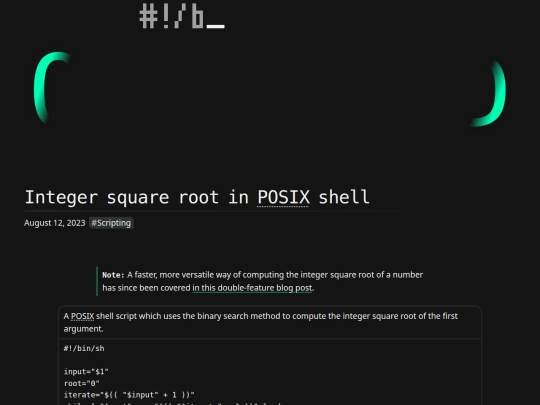
Task: Open the #!/b_ site logo
Action: tap(182, 17)
